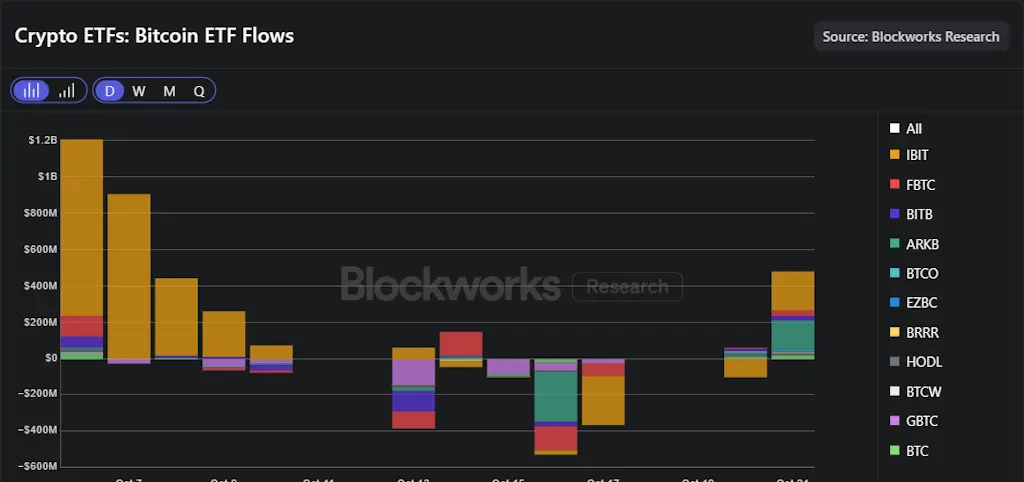Viewport: 1024px width, 482px height.
Task: Toggle BTCO series in legend
Action: coord(914,274)
